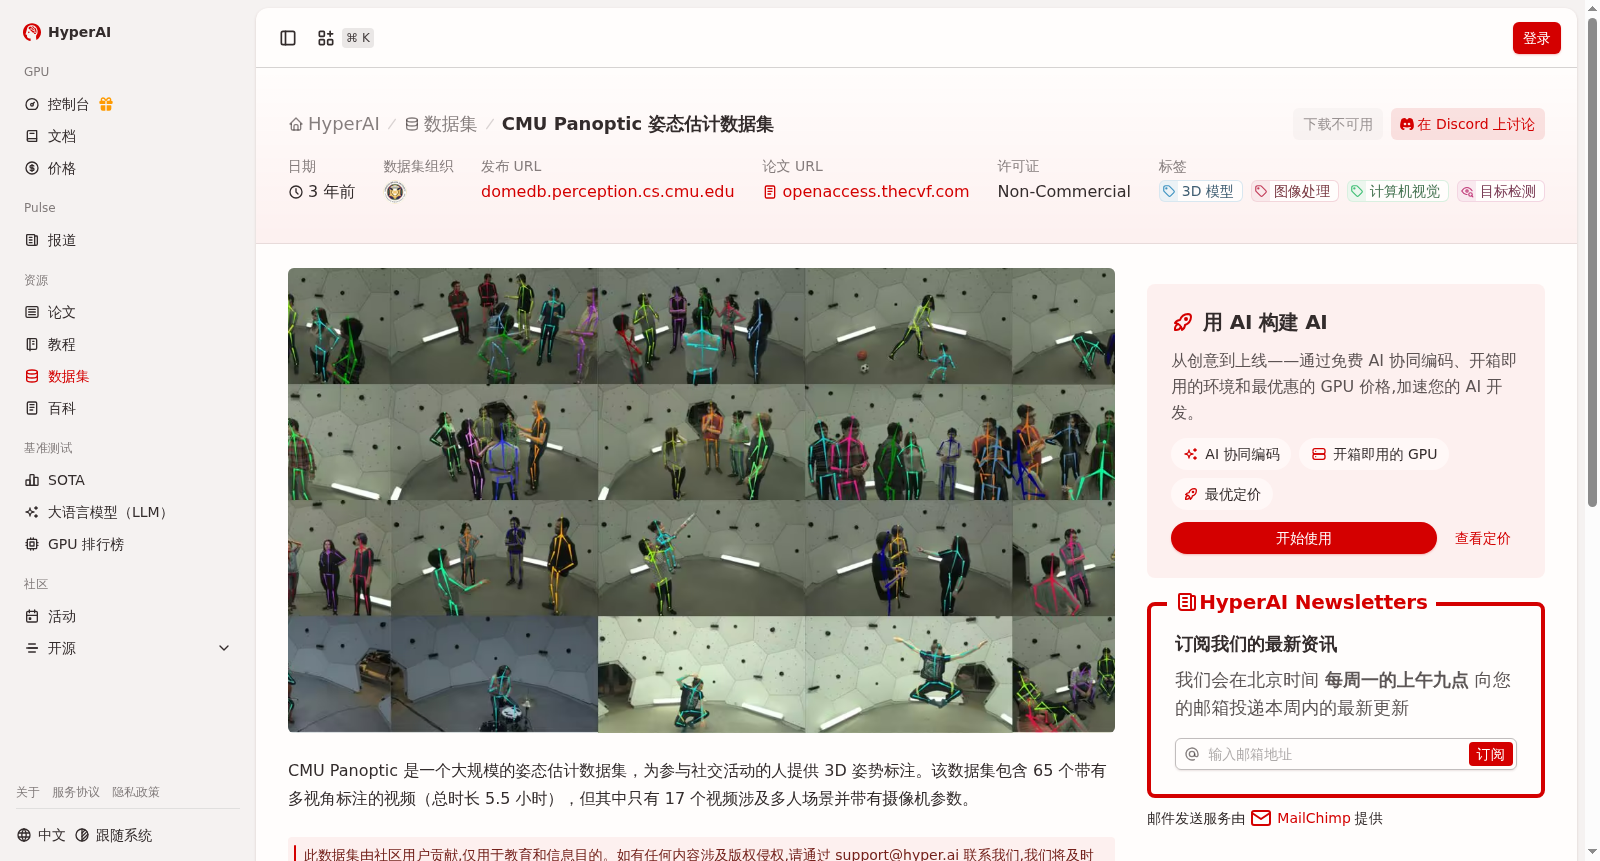The height and width of the screenshot is (861, 1600).
Task: Open 文档 in the sidebar
Action: click(x=62, y=136)
